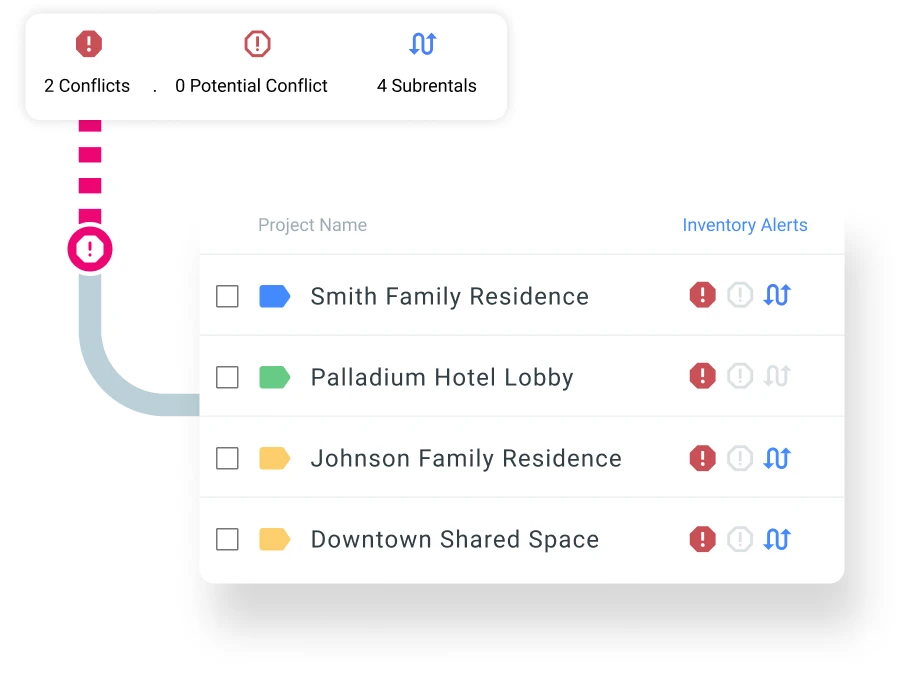Click the 4 Subrentals summary label
This screenshot has width=903, height=675.
[x=426, y=86]
